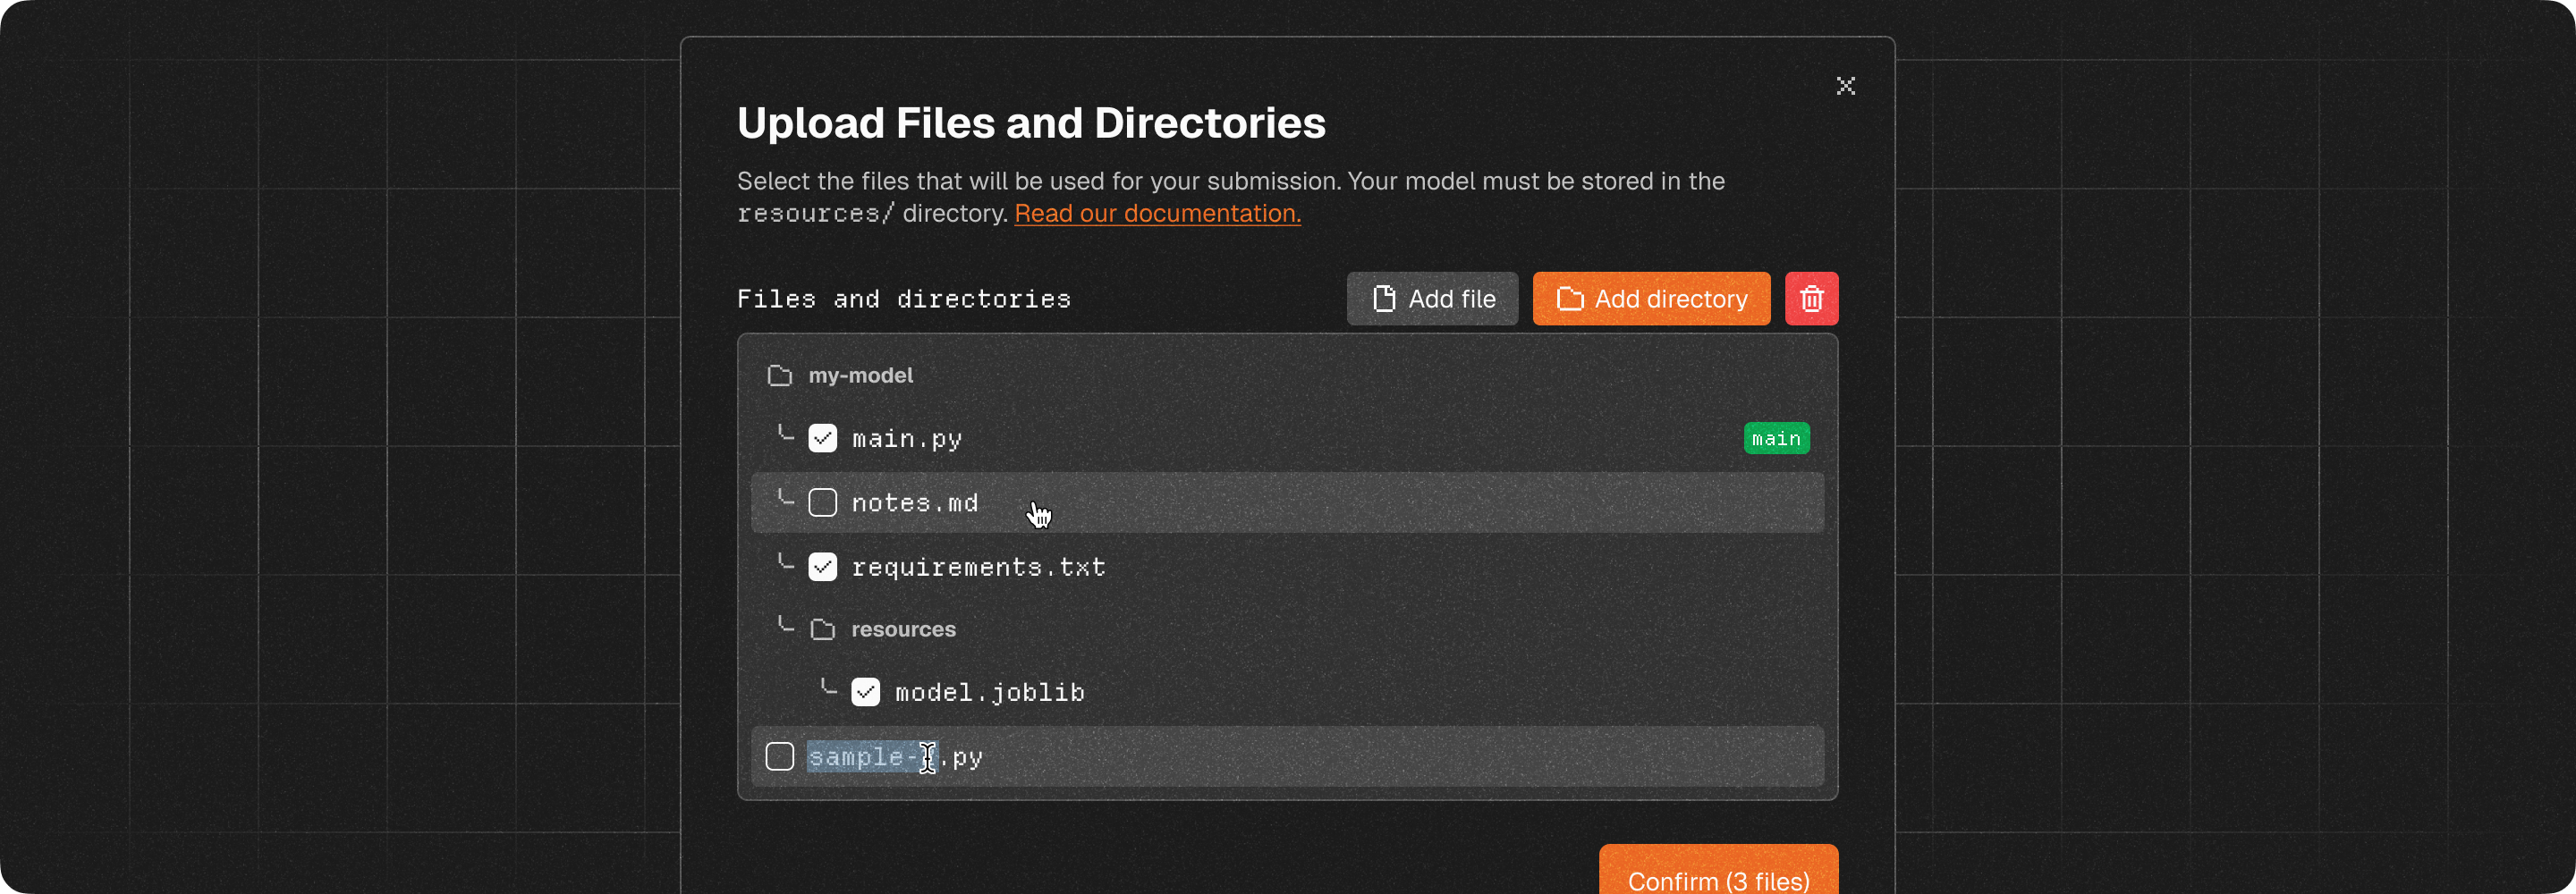2576x894 pixels.
Task: Collapse the resources folder
Action: click(x=902, y=630)
